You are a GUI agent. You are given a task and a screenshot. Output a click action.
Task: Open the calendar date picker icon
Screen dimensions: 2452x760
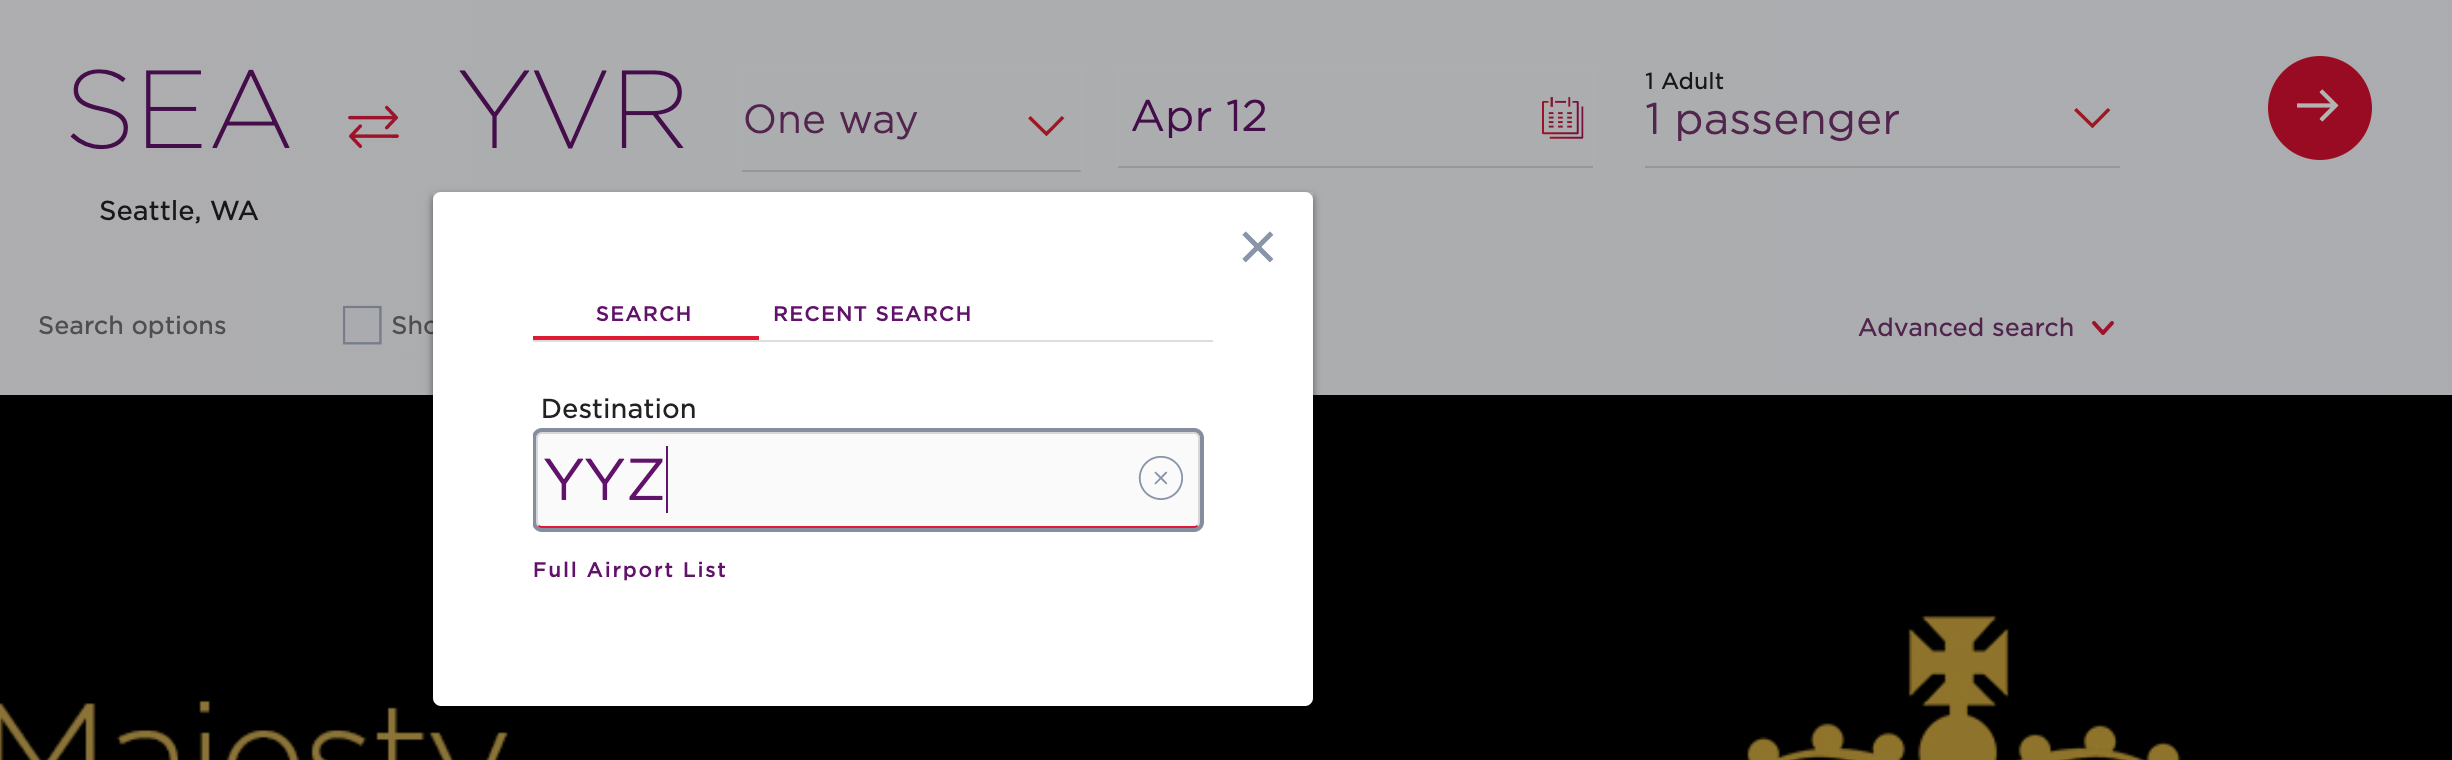[x=1562, y=117]
